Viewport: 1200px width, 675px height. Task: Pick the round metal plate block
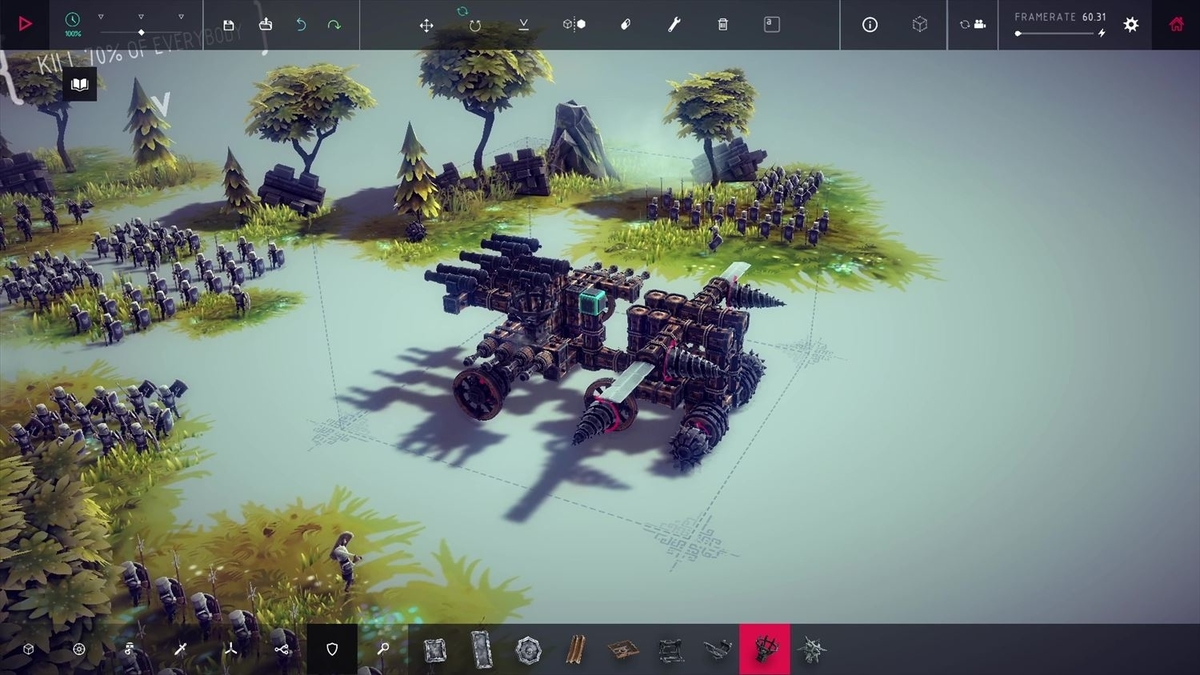[528, 651]
